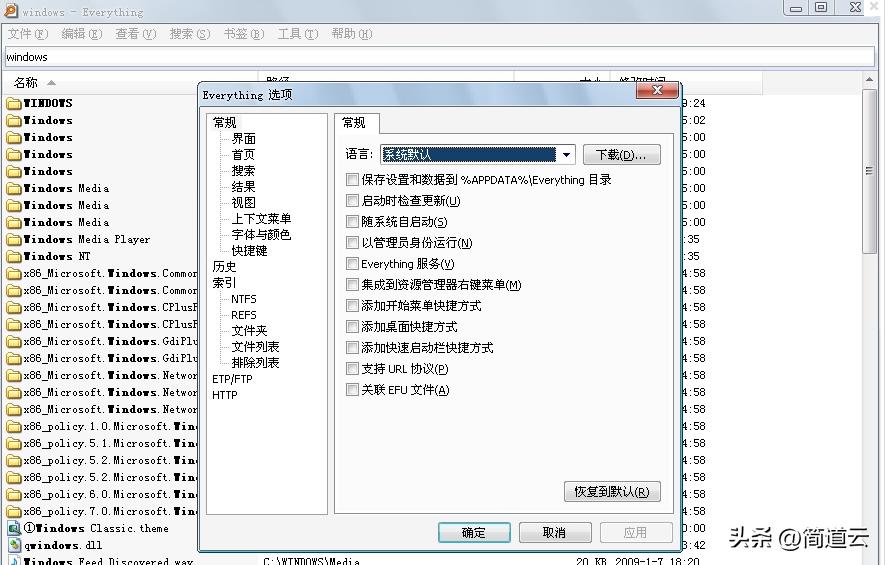Toggle Explorer context menu integration checkbox
The image size is (885, 565).
point(352,284)
